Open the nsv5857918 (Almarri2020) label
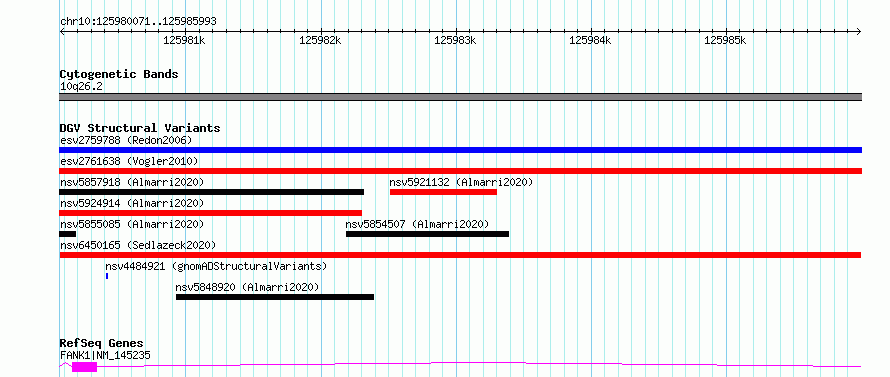 click(x=132, y=182)
